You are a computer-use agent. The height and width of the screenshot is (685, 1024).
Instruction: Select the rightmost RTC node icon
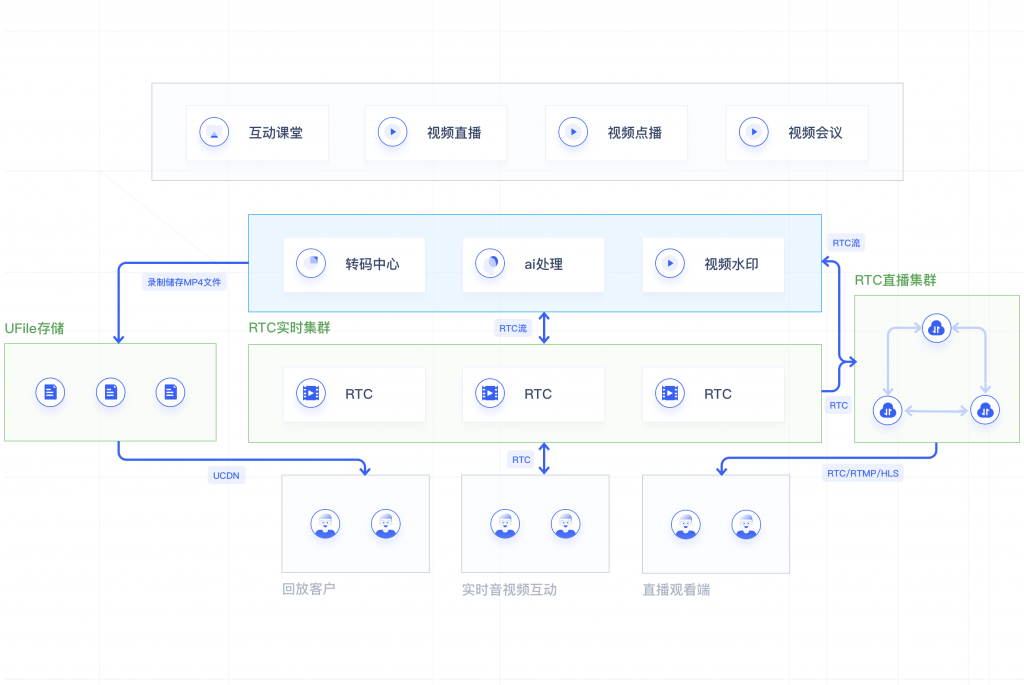click(x=669, y=393)
